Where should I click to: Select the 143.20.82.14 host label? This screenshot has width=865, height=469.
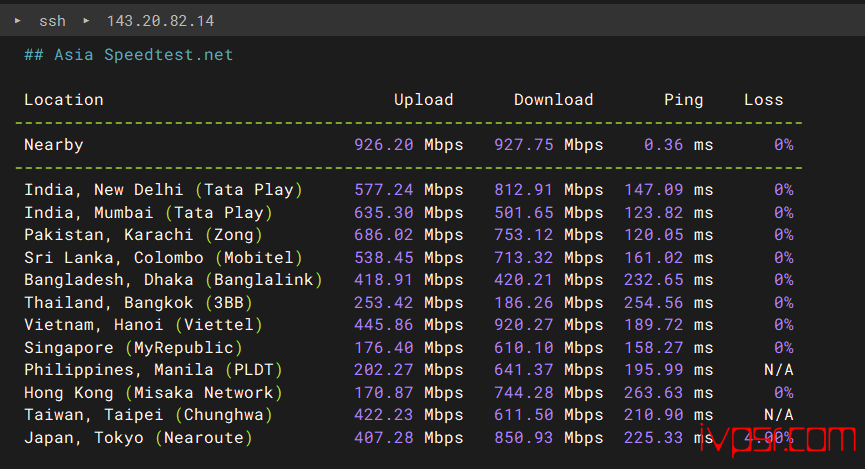(x=160, y=21)
